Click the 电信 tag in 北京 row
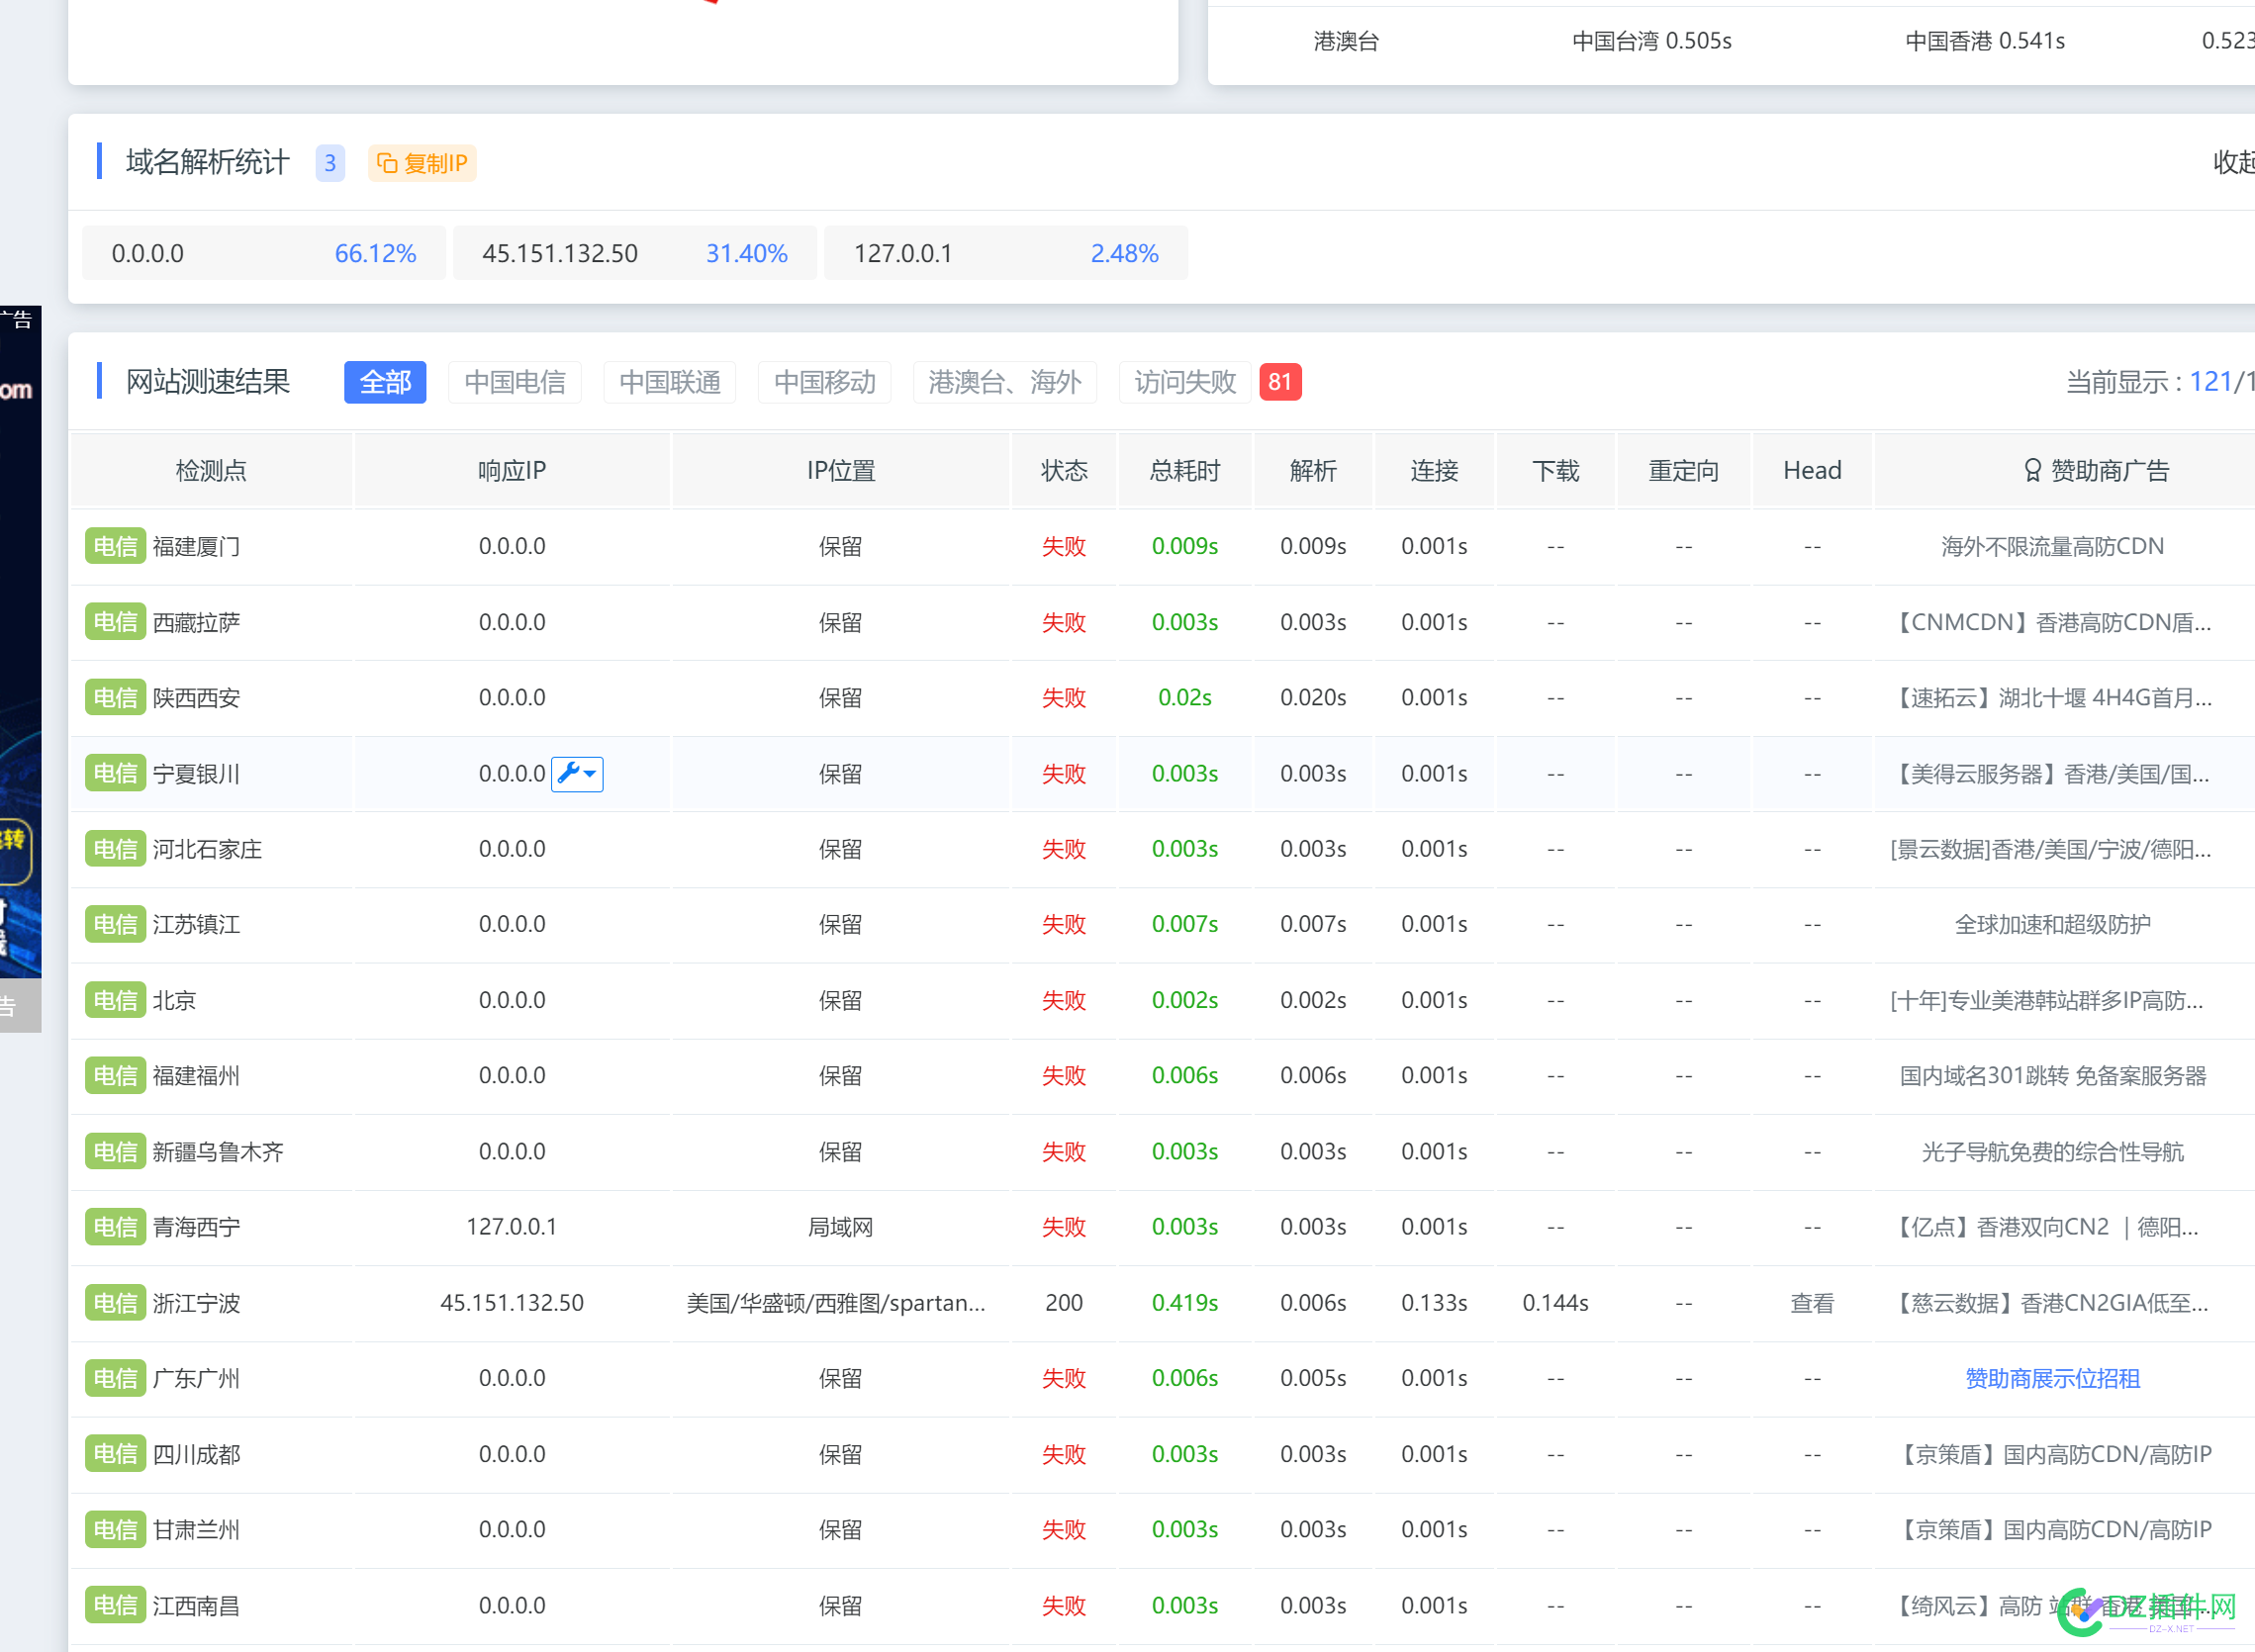 click(115, 1001)
